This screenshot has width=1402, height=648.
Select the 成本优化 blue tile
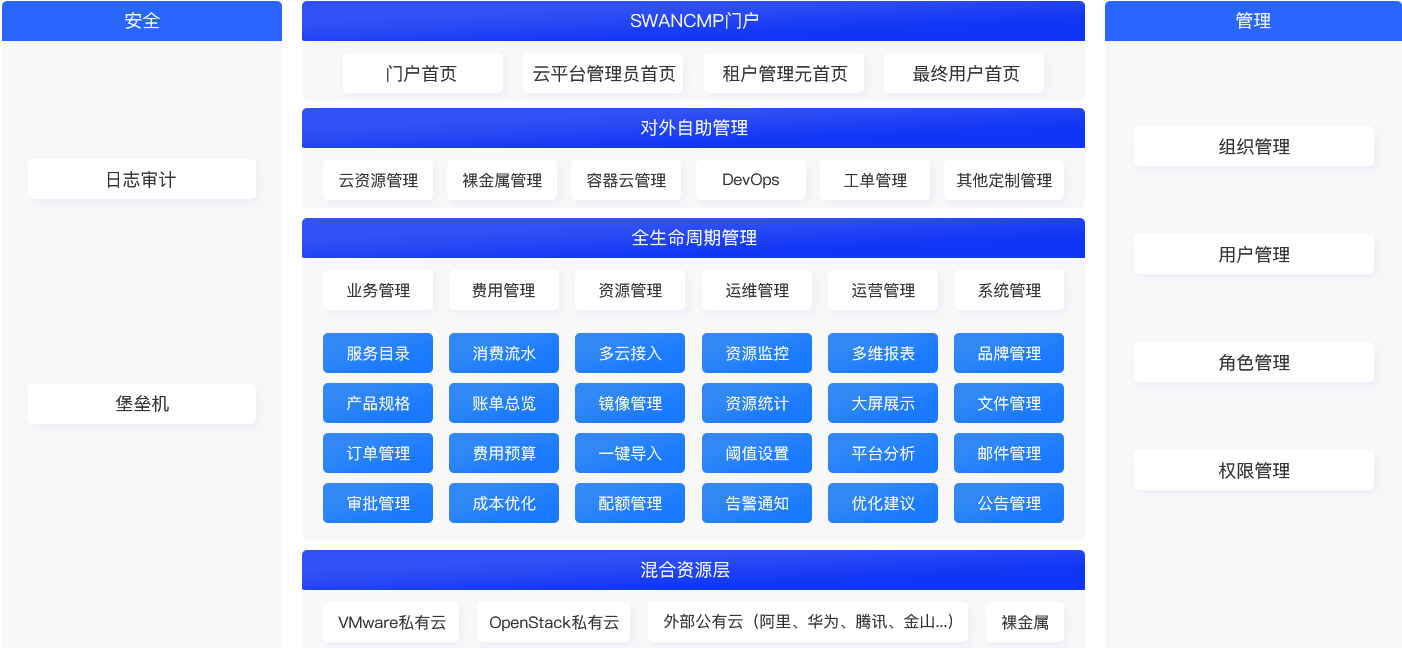(x=504, y=503)
